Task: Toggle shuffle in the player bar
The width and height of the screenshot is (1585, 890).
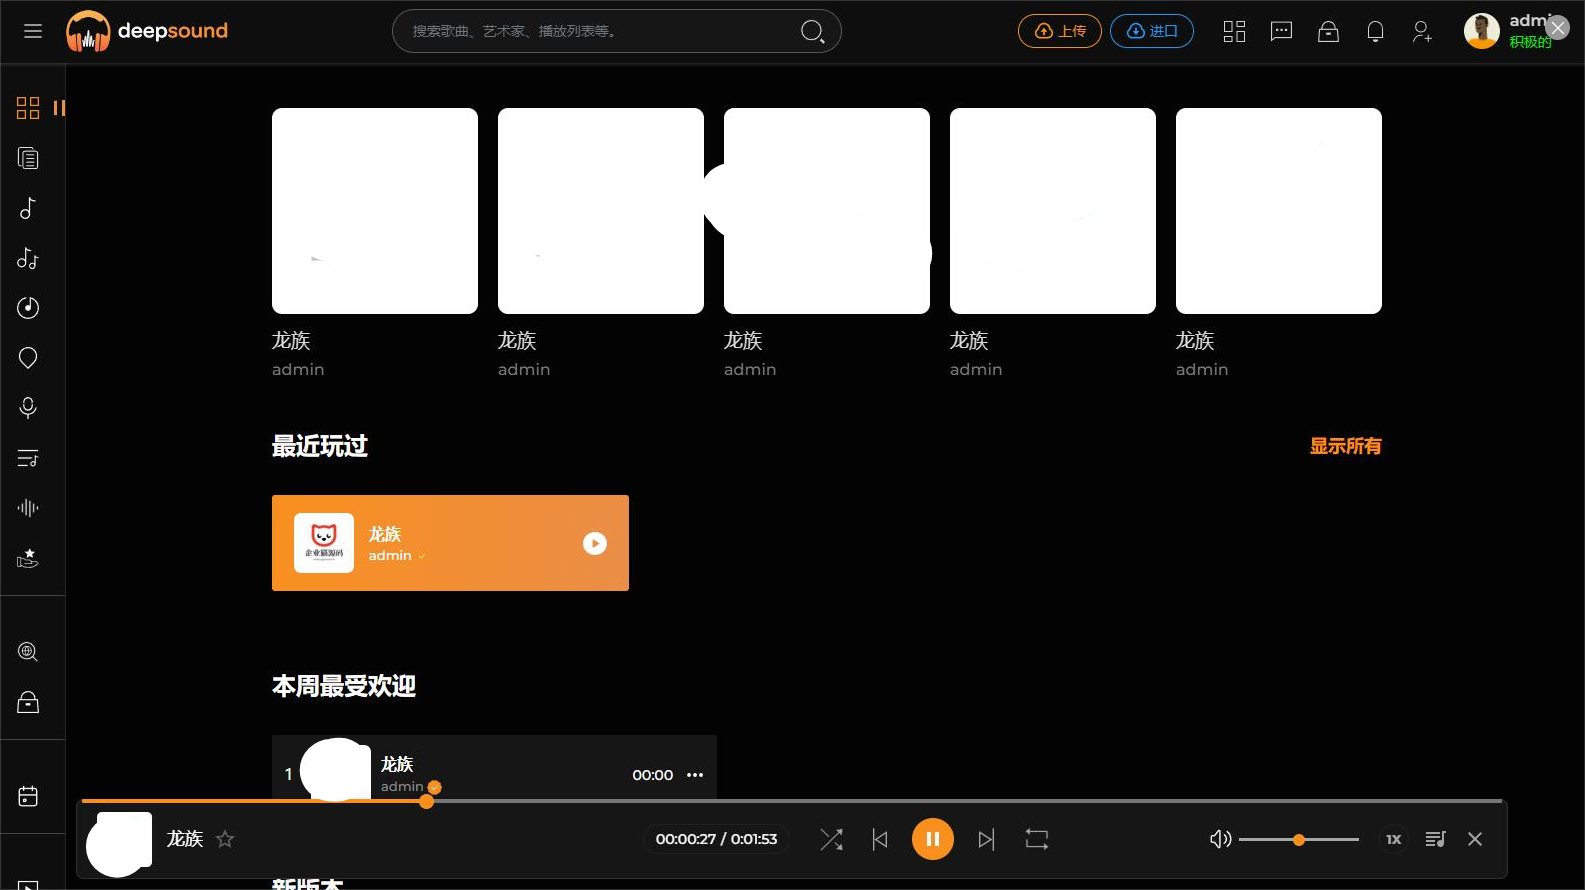Action: pyautogui.click(x=831, y=839)
